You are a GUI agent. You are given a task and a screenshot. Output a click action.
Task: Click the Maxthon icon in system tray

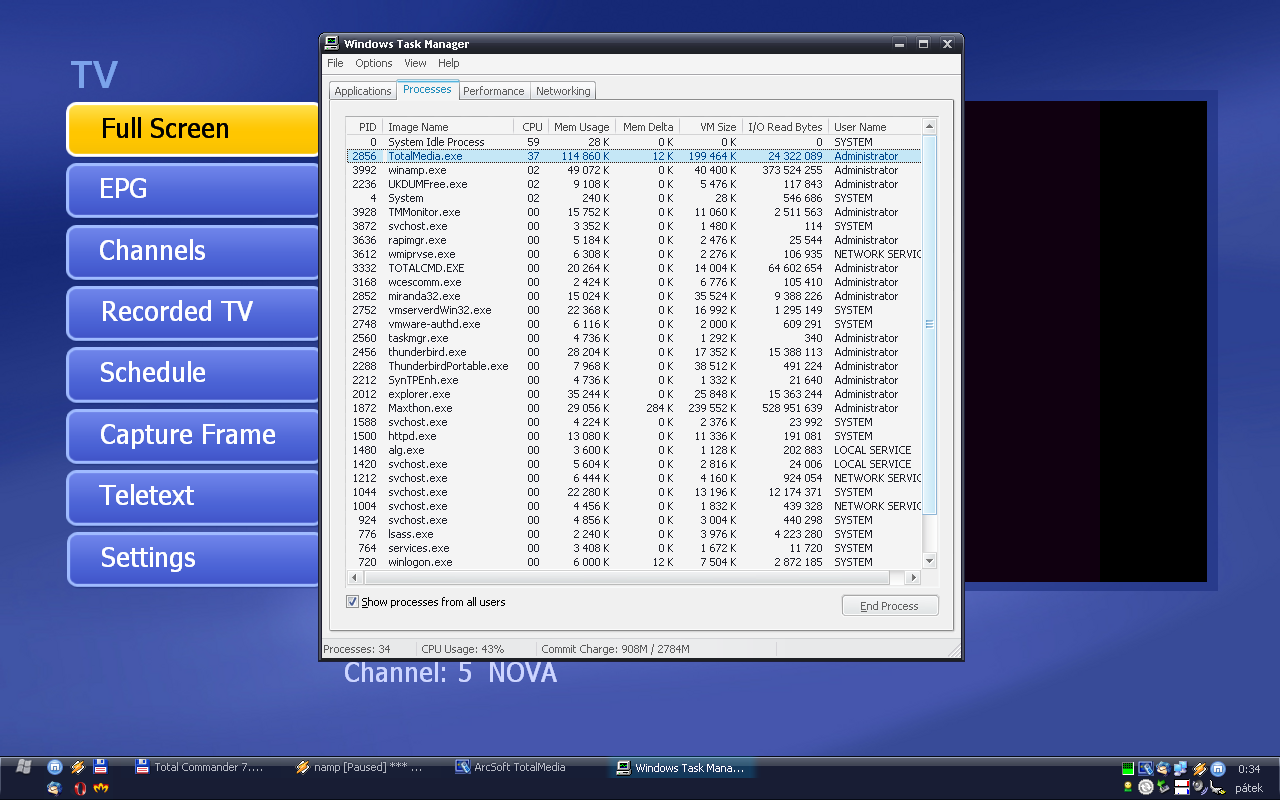click(1218, 769)
